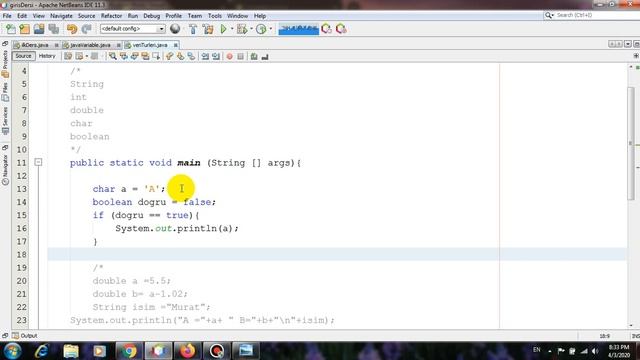Screen dimensions: 640x360
Task: Click the volume icon in system tray
Action: [x=595, y=351]
